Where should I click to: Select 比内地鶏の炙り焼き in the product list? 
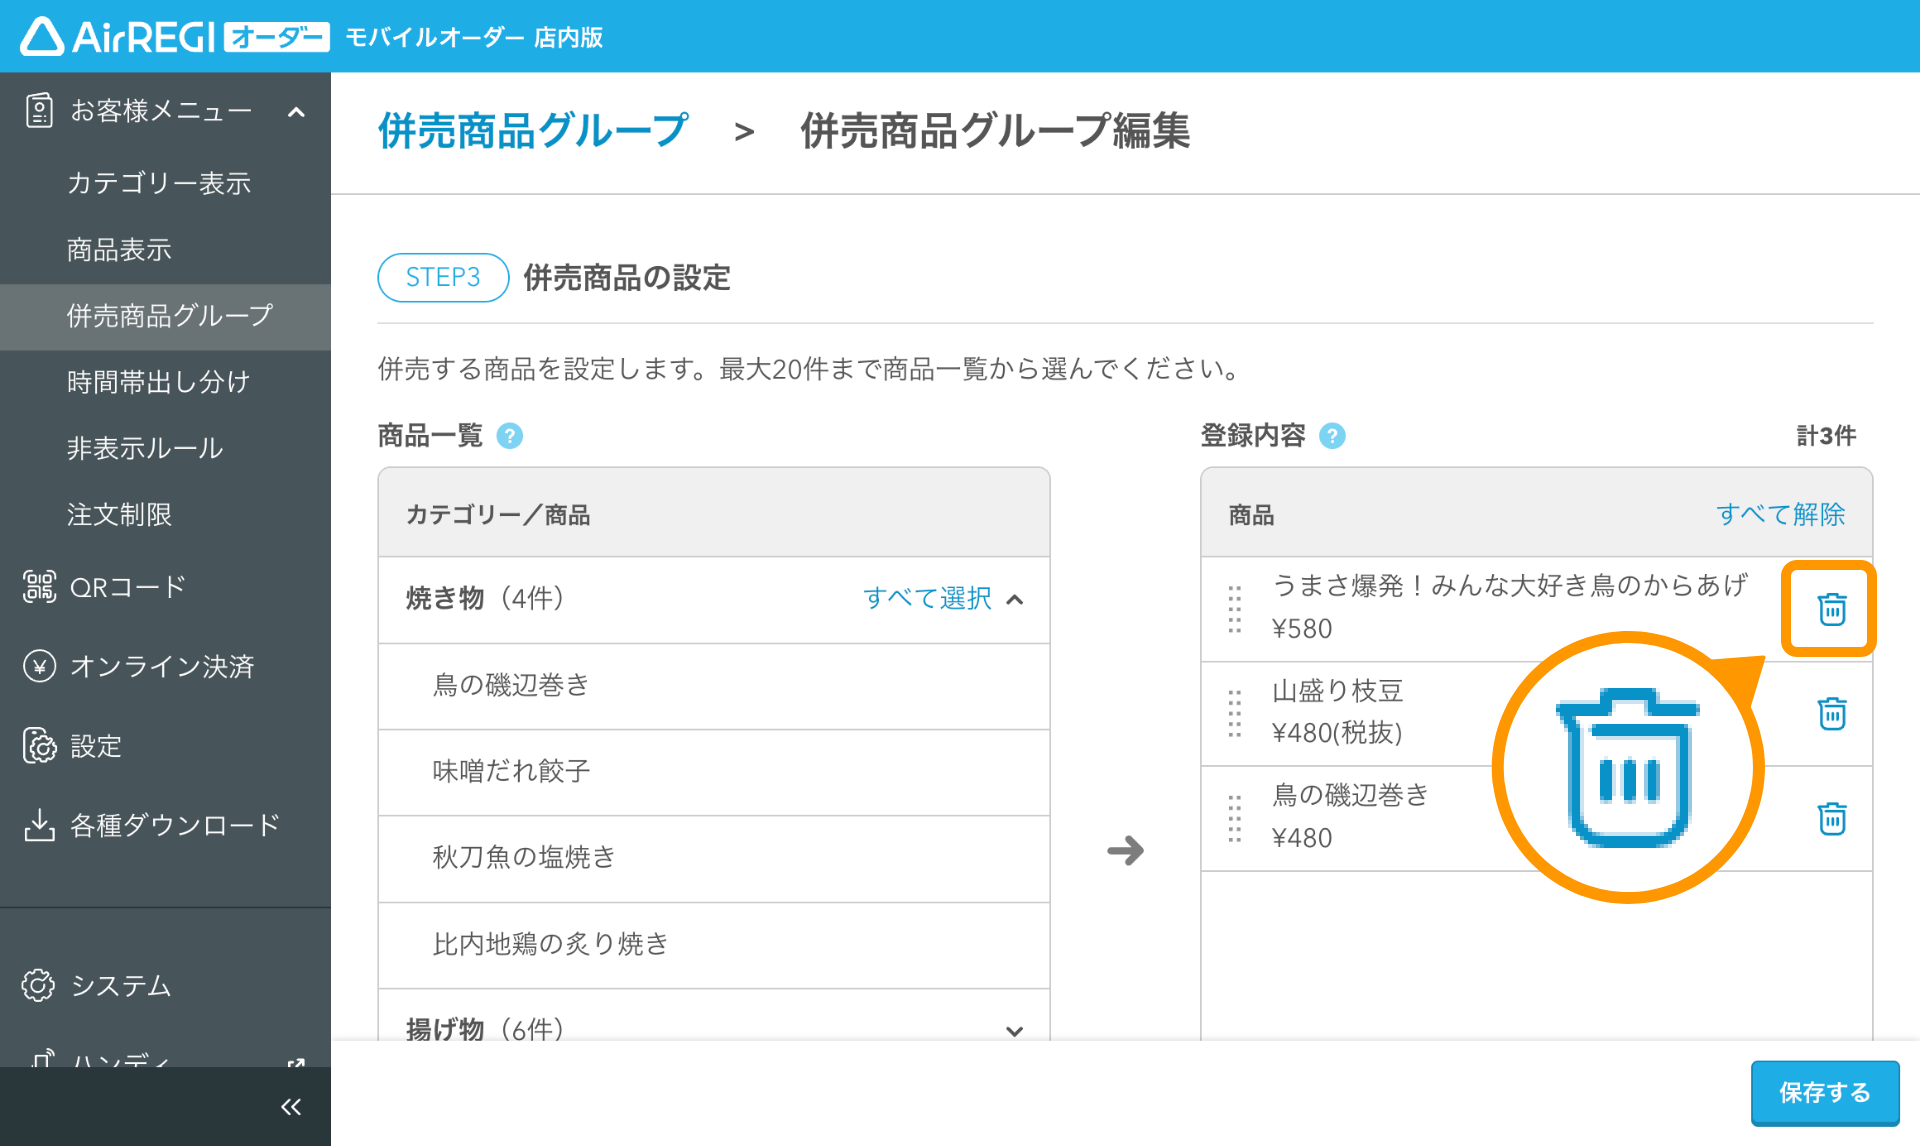[x=714, y=945]
